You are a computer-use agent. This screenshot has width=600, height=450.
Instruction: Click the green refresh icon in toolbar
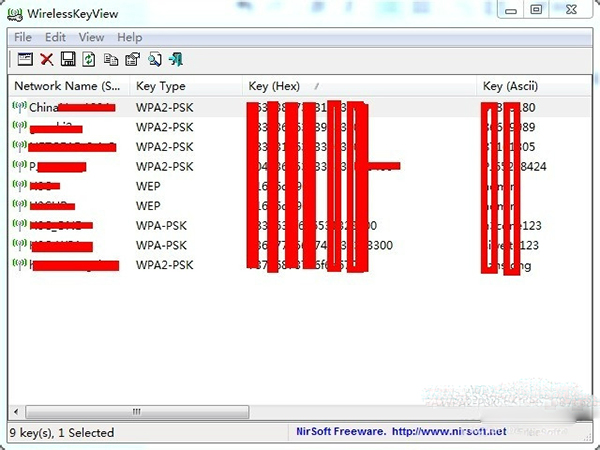coord(89,59)
